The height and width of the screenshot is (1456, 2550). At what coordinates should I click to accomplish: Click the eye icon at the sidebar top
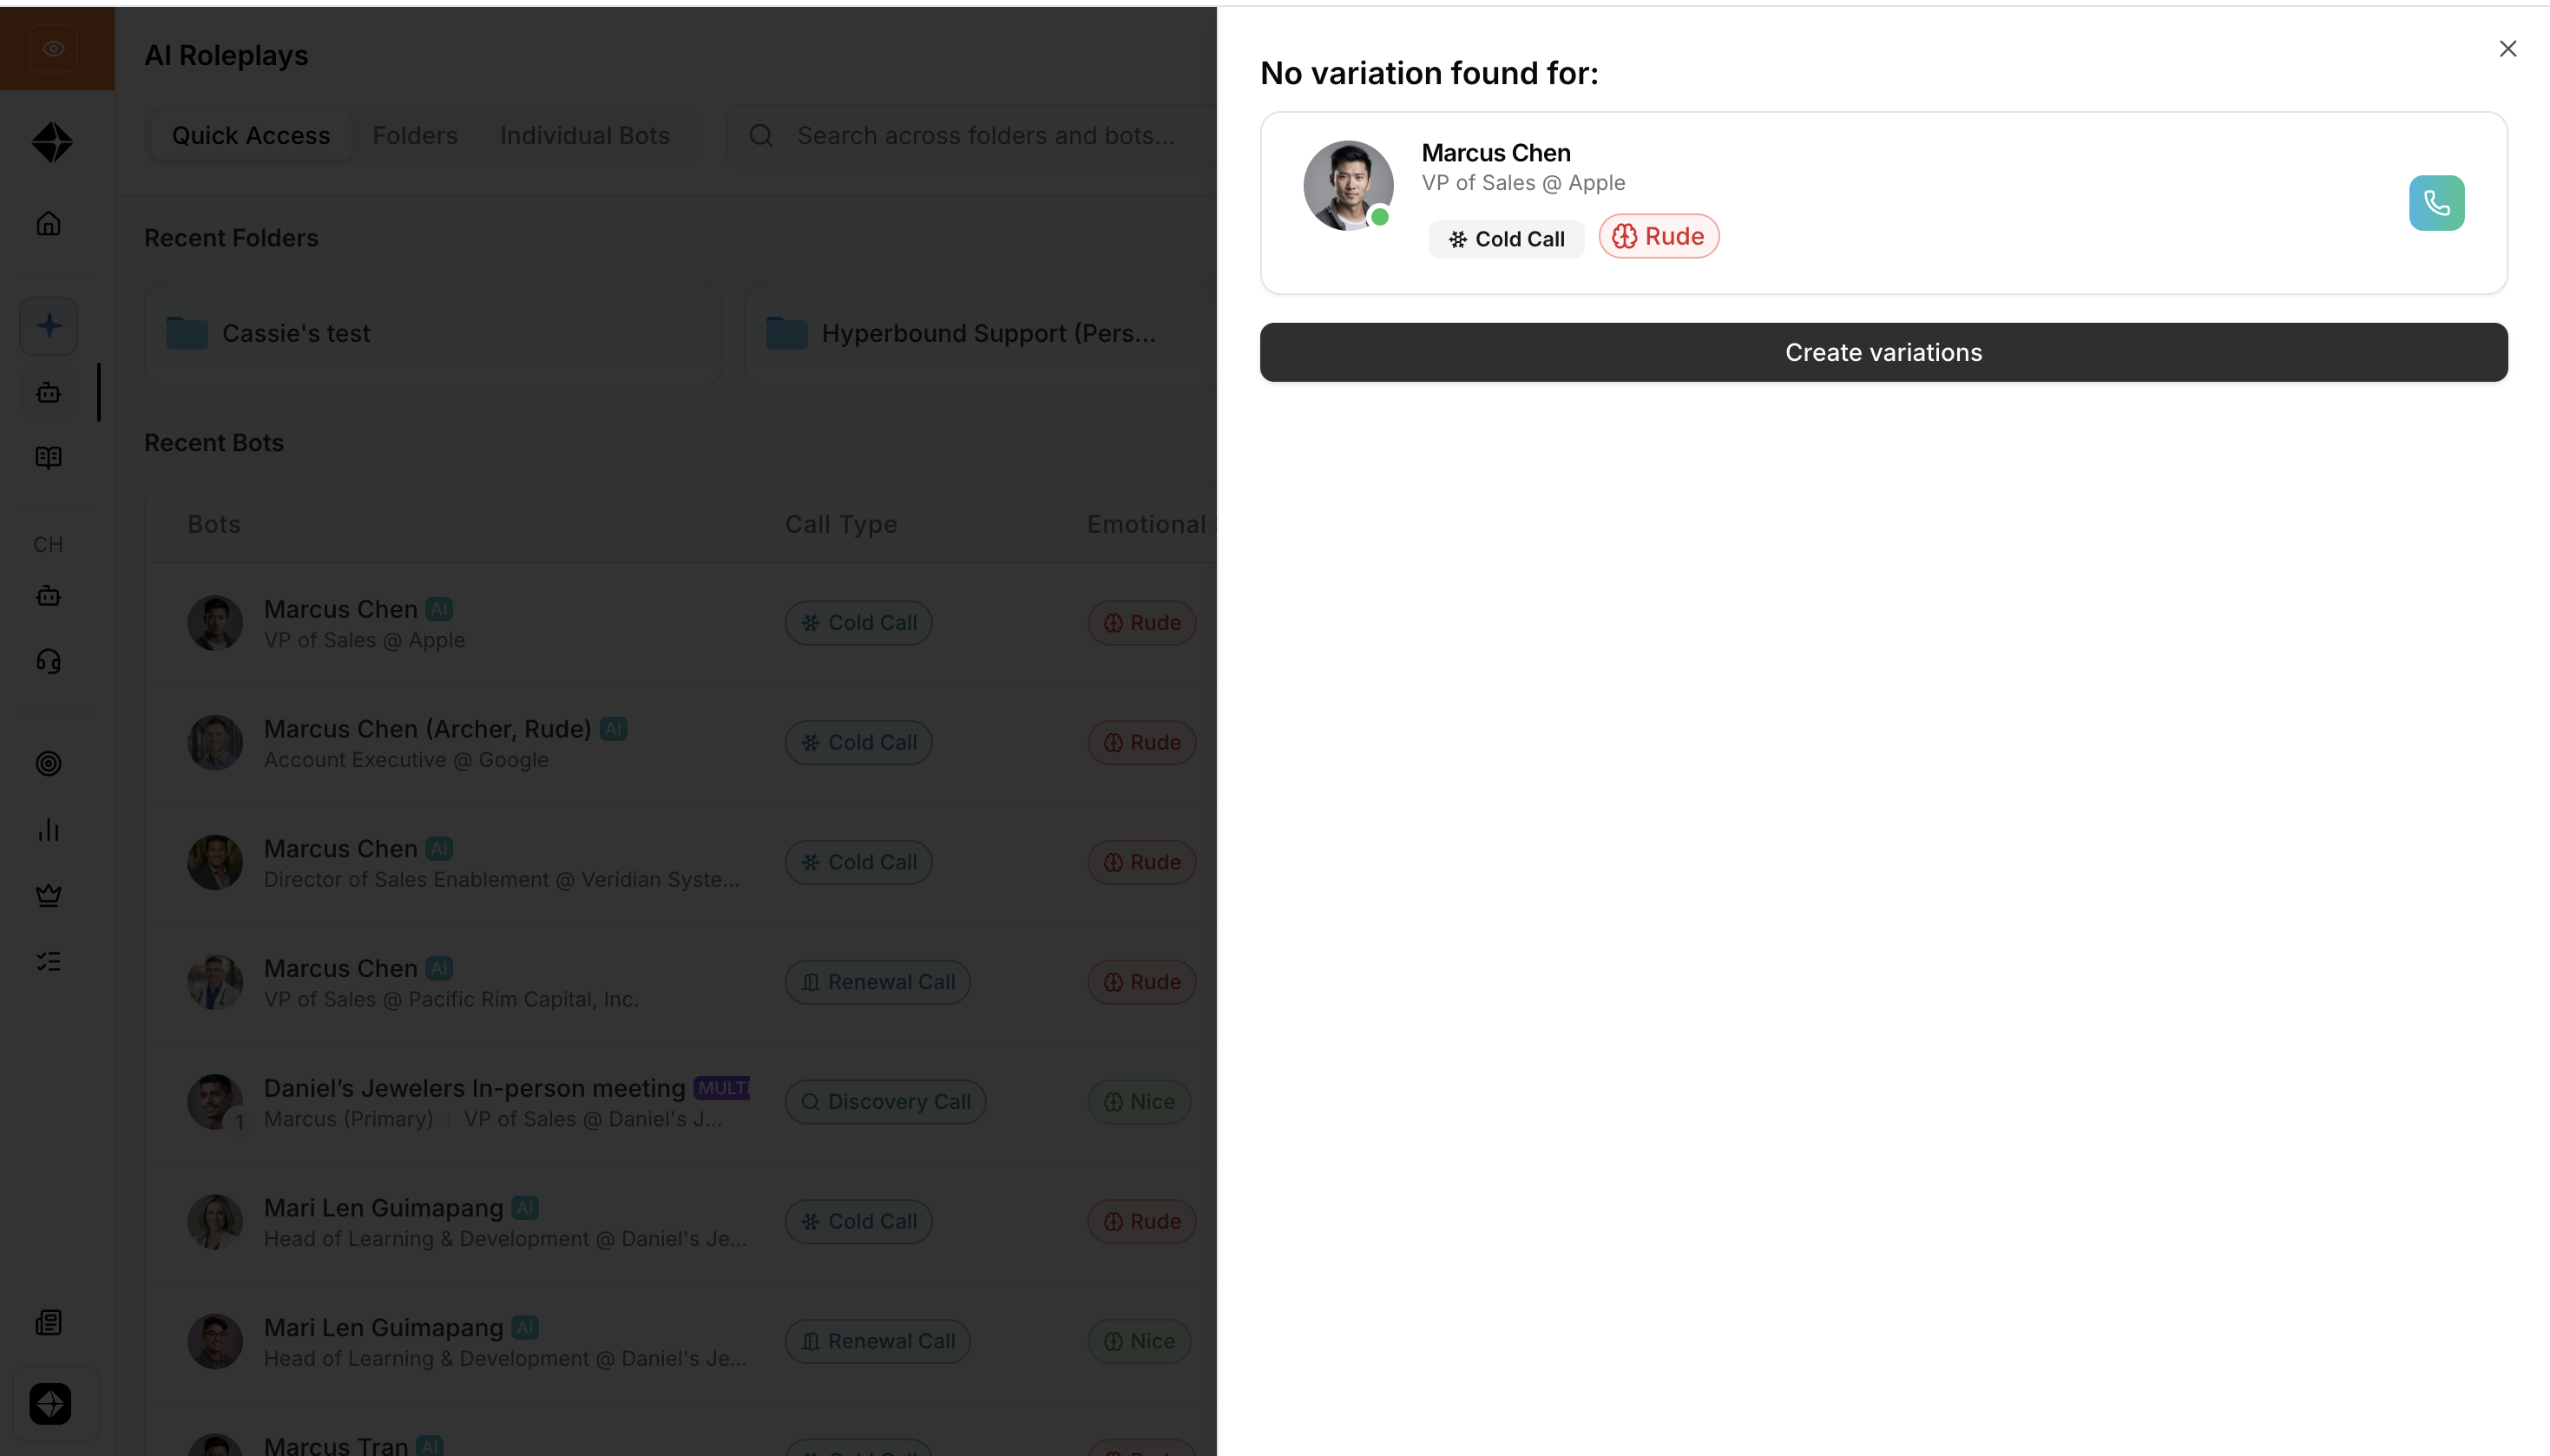53,48
